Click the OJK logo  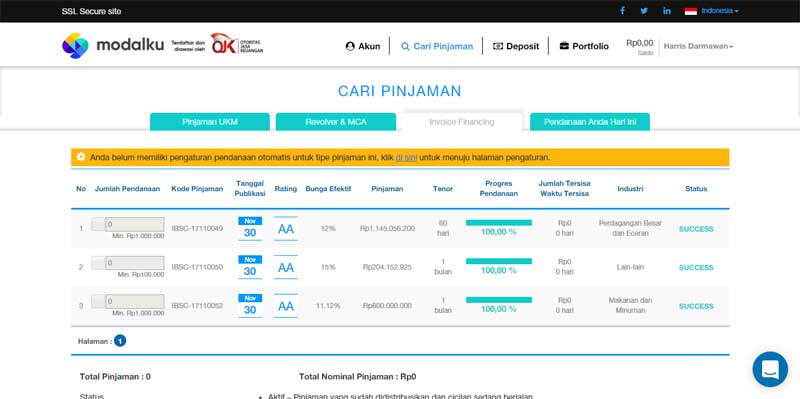237,44
